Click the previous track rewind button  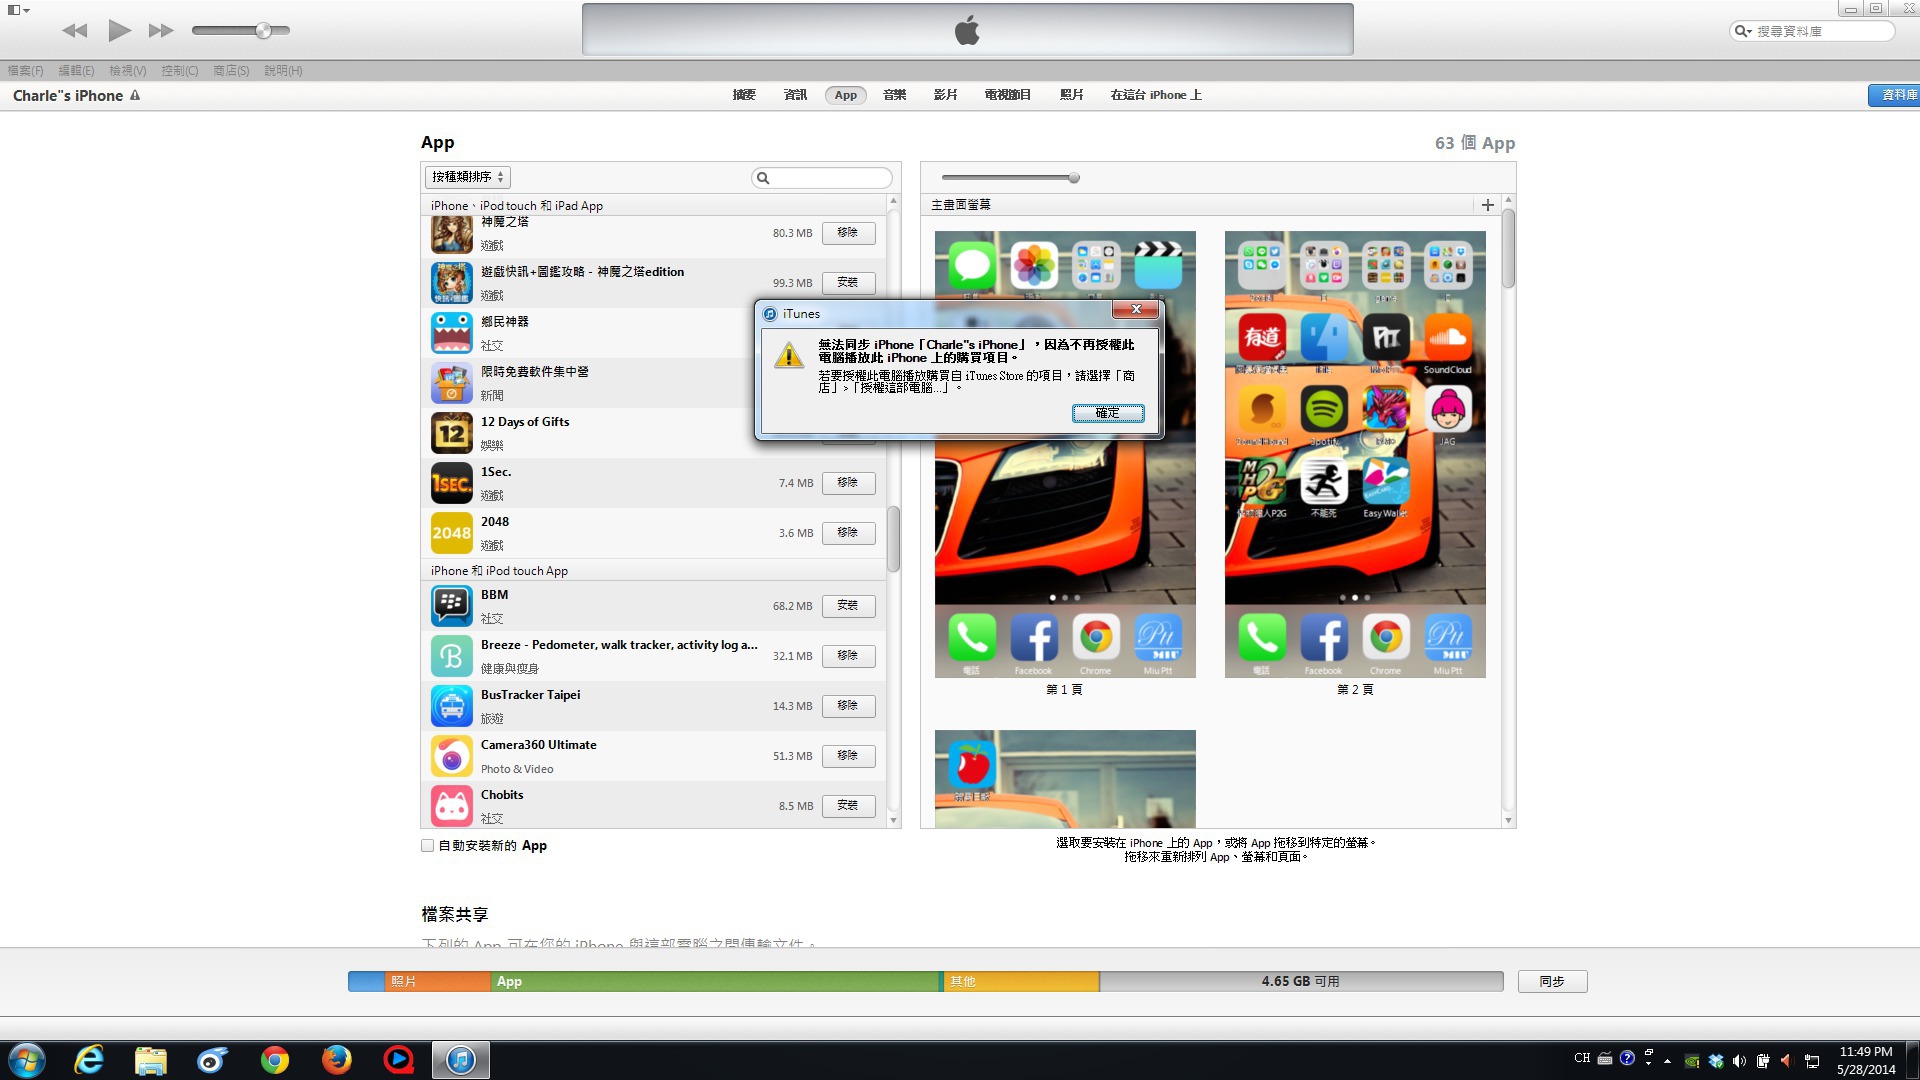tap(75, 31)
